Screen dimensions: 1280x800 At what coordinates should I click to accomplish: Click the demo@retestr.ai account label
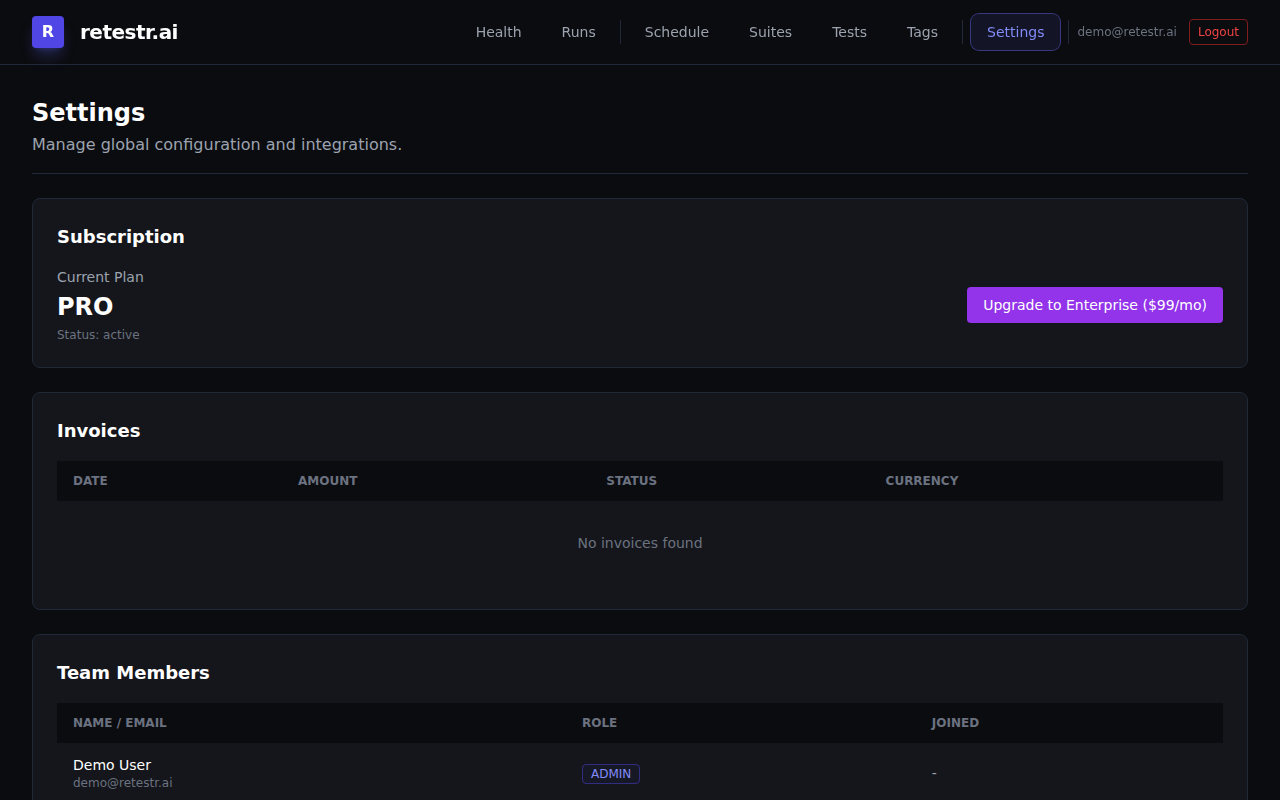point(1127,31)
